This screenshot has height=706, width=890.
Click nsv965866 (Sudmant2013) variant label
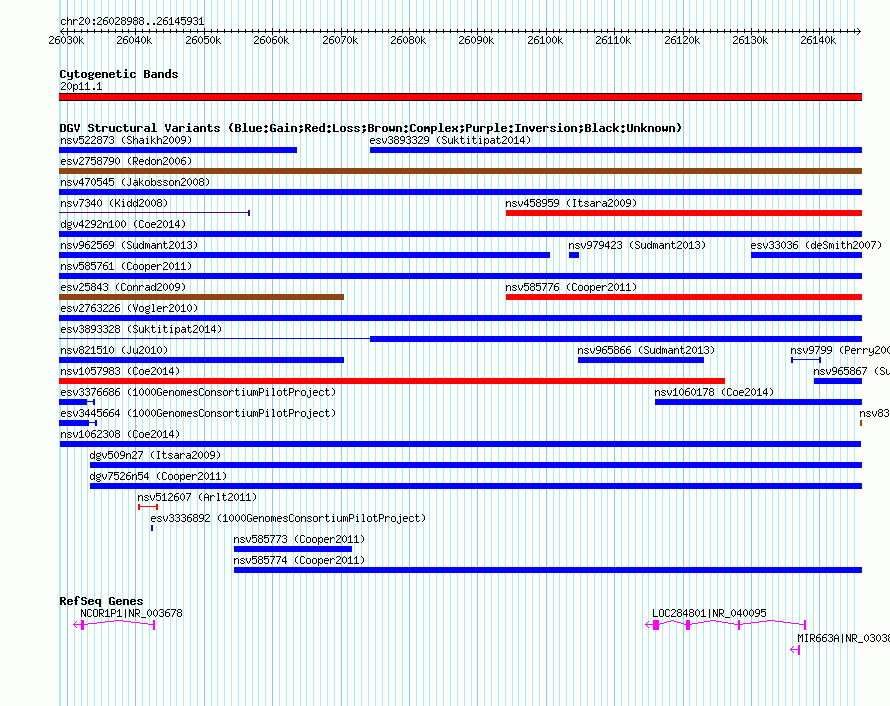click(646, 350)
